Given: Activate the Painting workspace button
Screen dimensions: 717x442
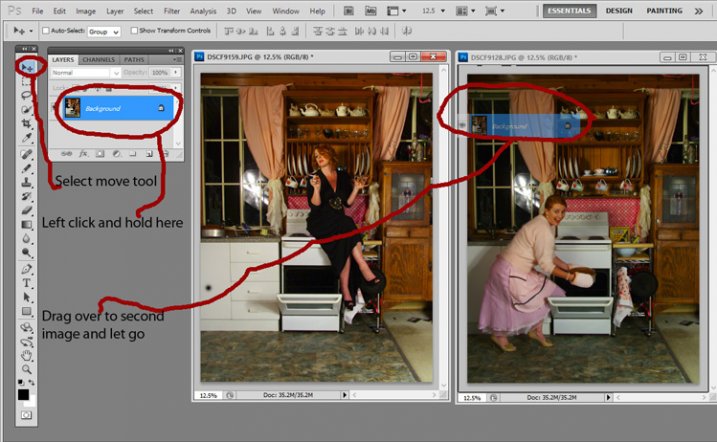Looking at the screenshot, I should point(664,11).
